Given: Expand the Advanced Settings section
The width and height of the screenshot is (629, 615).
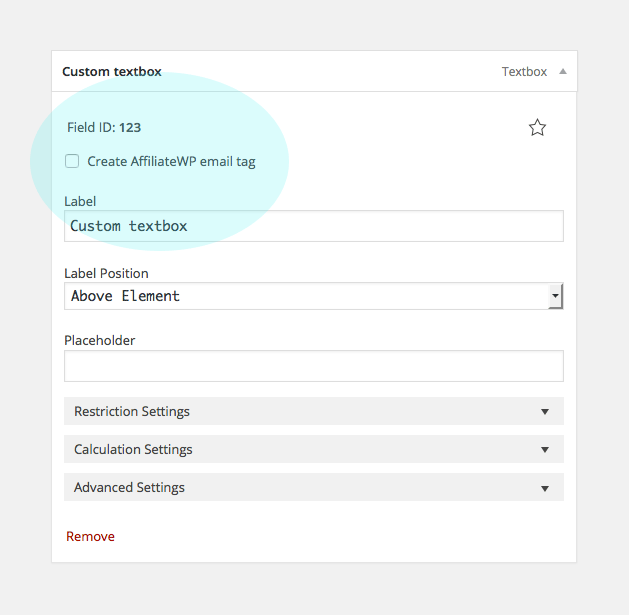Looking at the screenshot, I should tap(314, 487).
